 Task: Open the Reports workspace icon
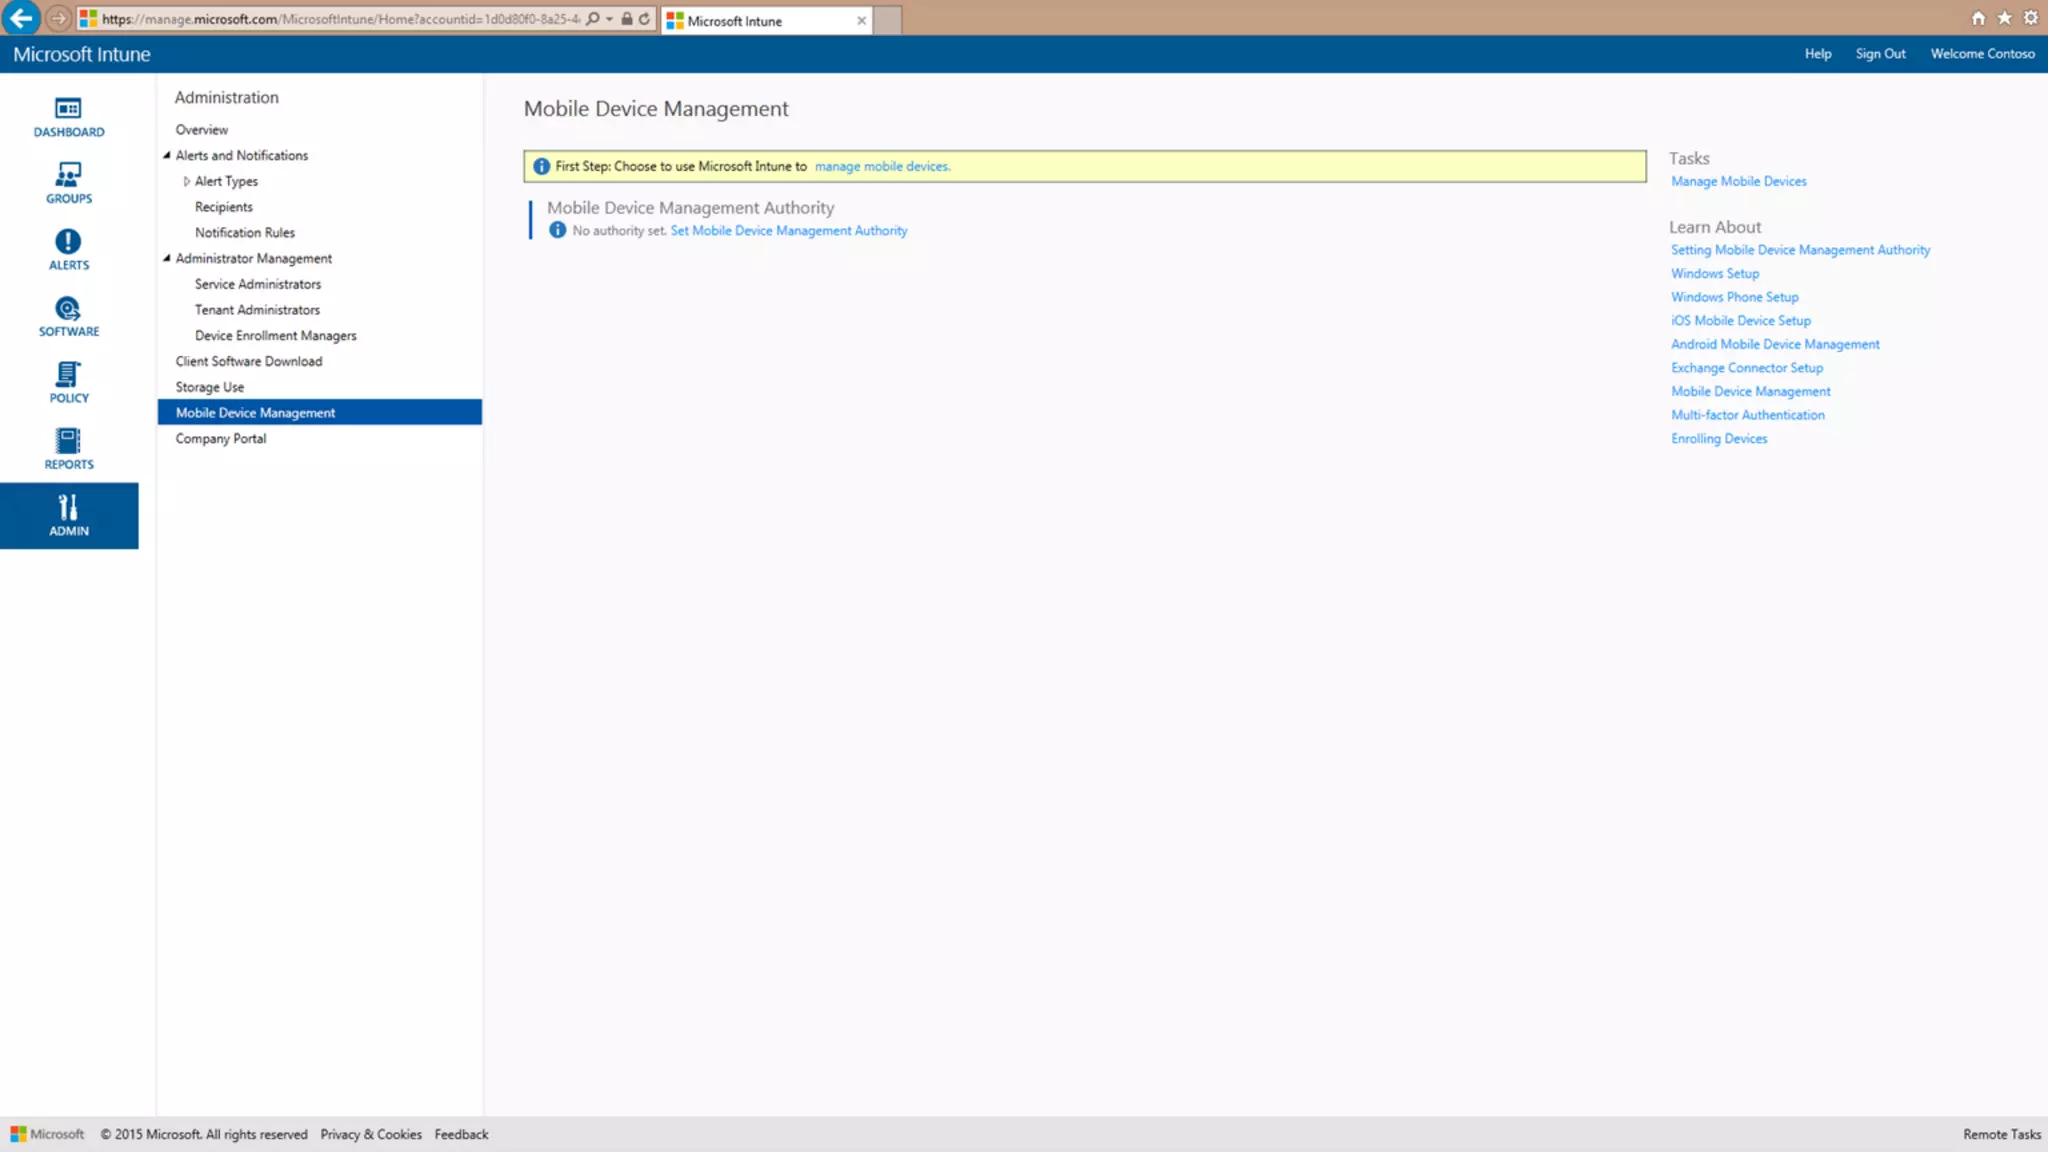point(68,449)
